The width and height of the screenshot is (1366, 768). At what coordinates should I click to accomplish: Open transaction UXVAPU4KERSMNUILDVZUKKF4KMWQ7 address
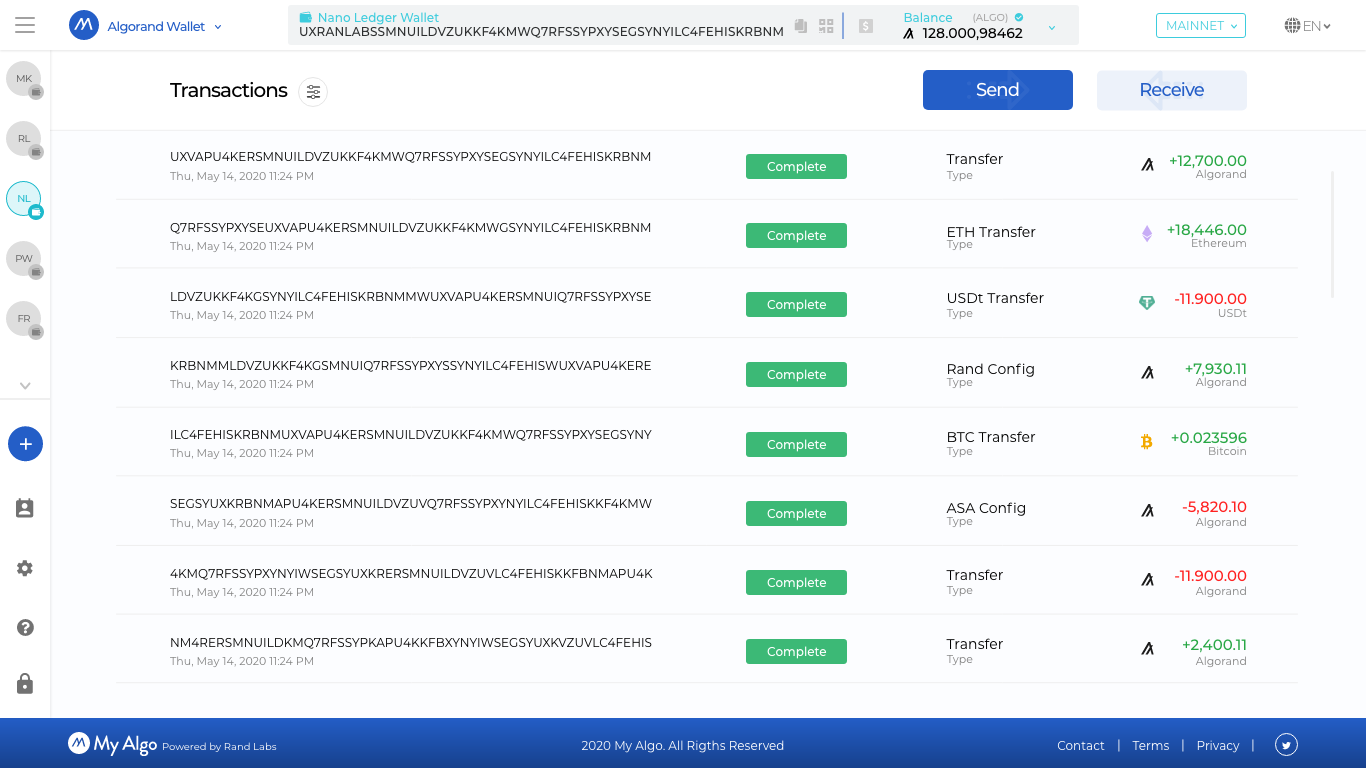click(x=410, y=157)
